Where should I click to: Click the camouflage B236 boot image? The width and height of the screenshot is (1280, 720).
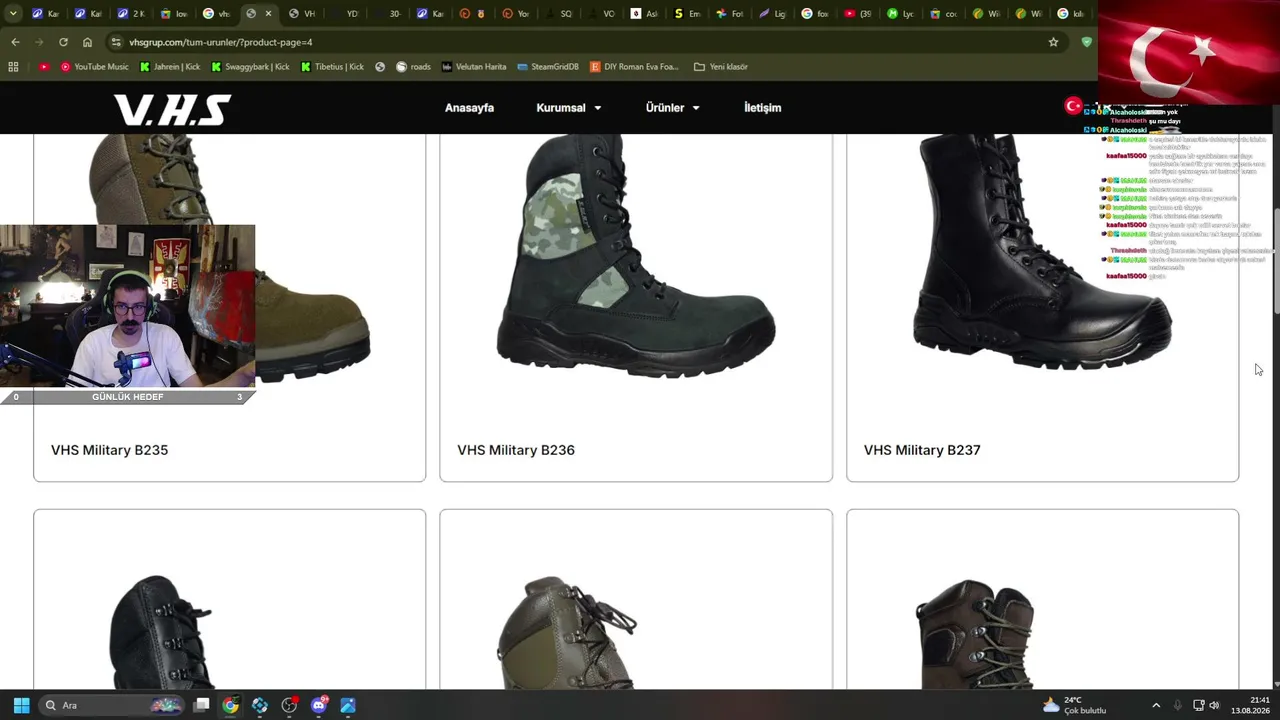[636, 257]
